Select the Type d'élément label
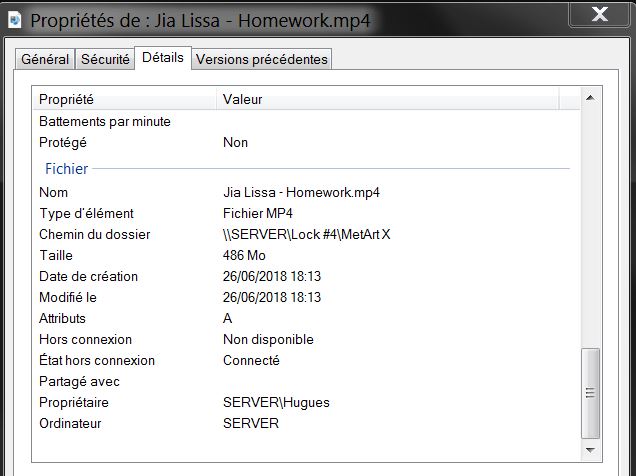 86,213
